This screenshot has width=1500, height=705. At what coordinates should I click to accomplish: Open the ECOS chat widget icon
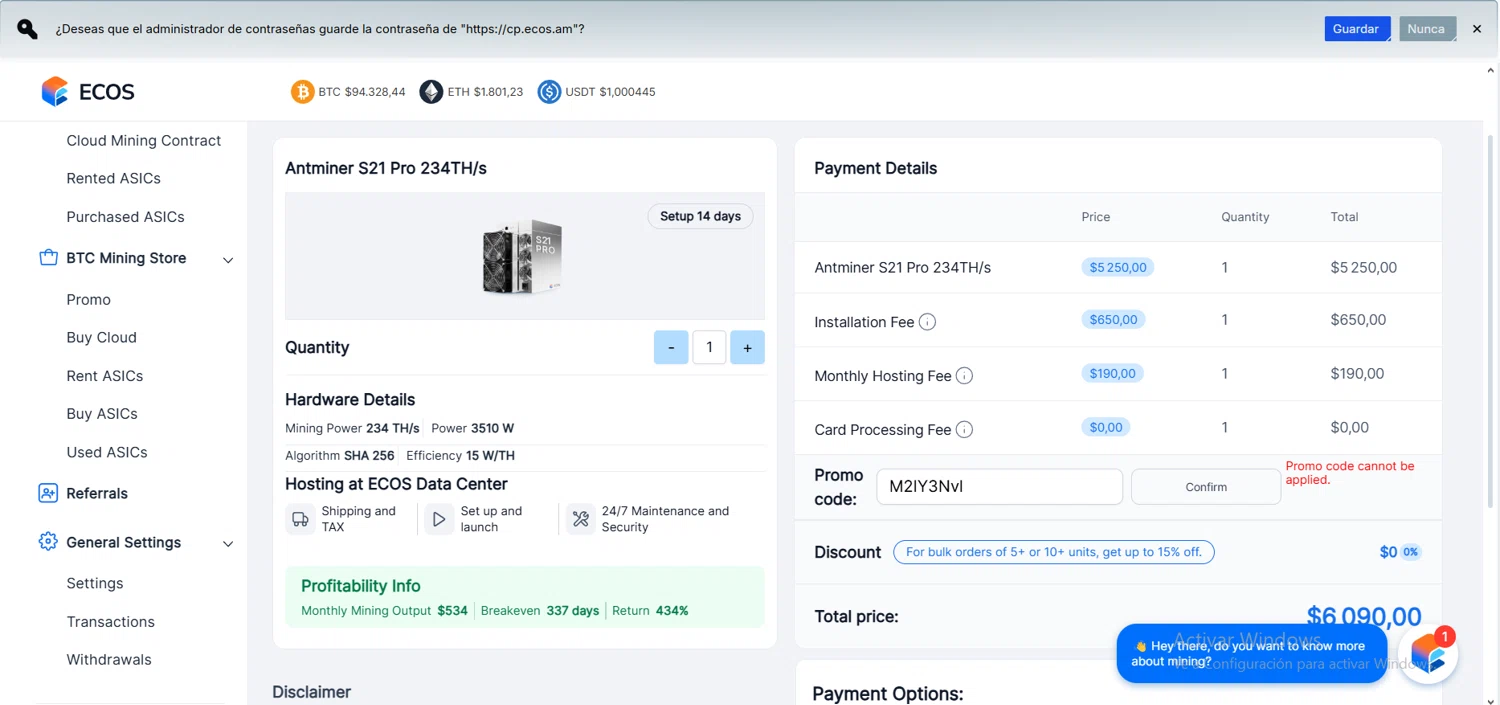[x=1428, y=655]
